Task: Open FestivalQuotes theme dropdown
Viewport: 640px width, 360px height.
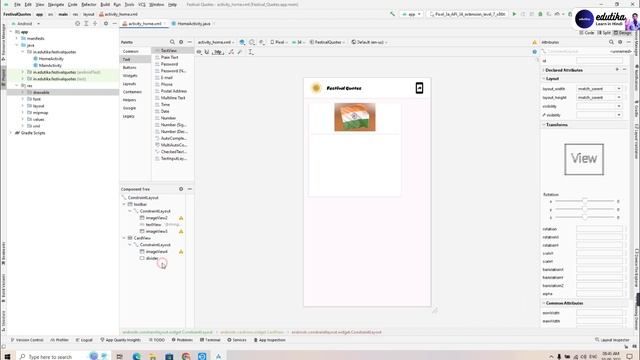Action: (327, 42)
